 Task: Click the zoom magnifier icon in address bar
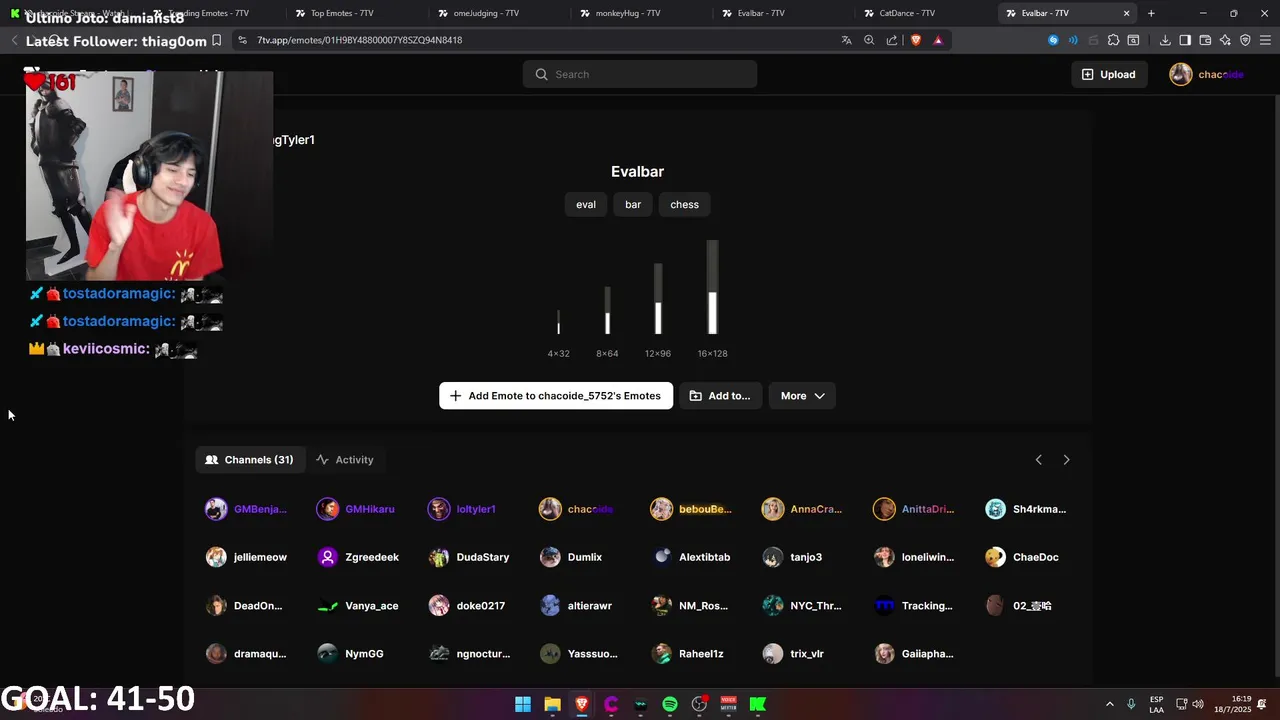point(869,40)
